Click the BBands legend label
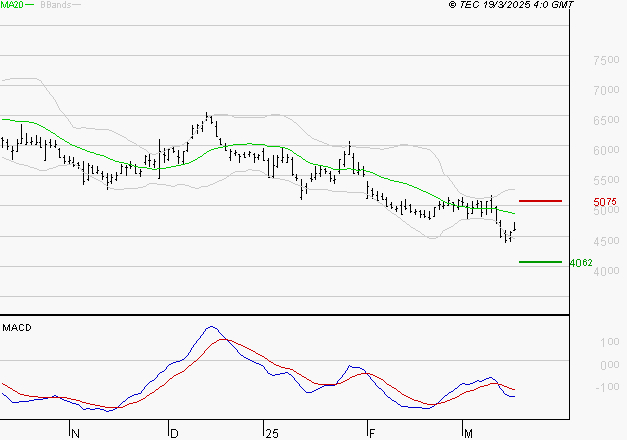627x440 pixels. [x=56, y=5]
